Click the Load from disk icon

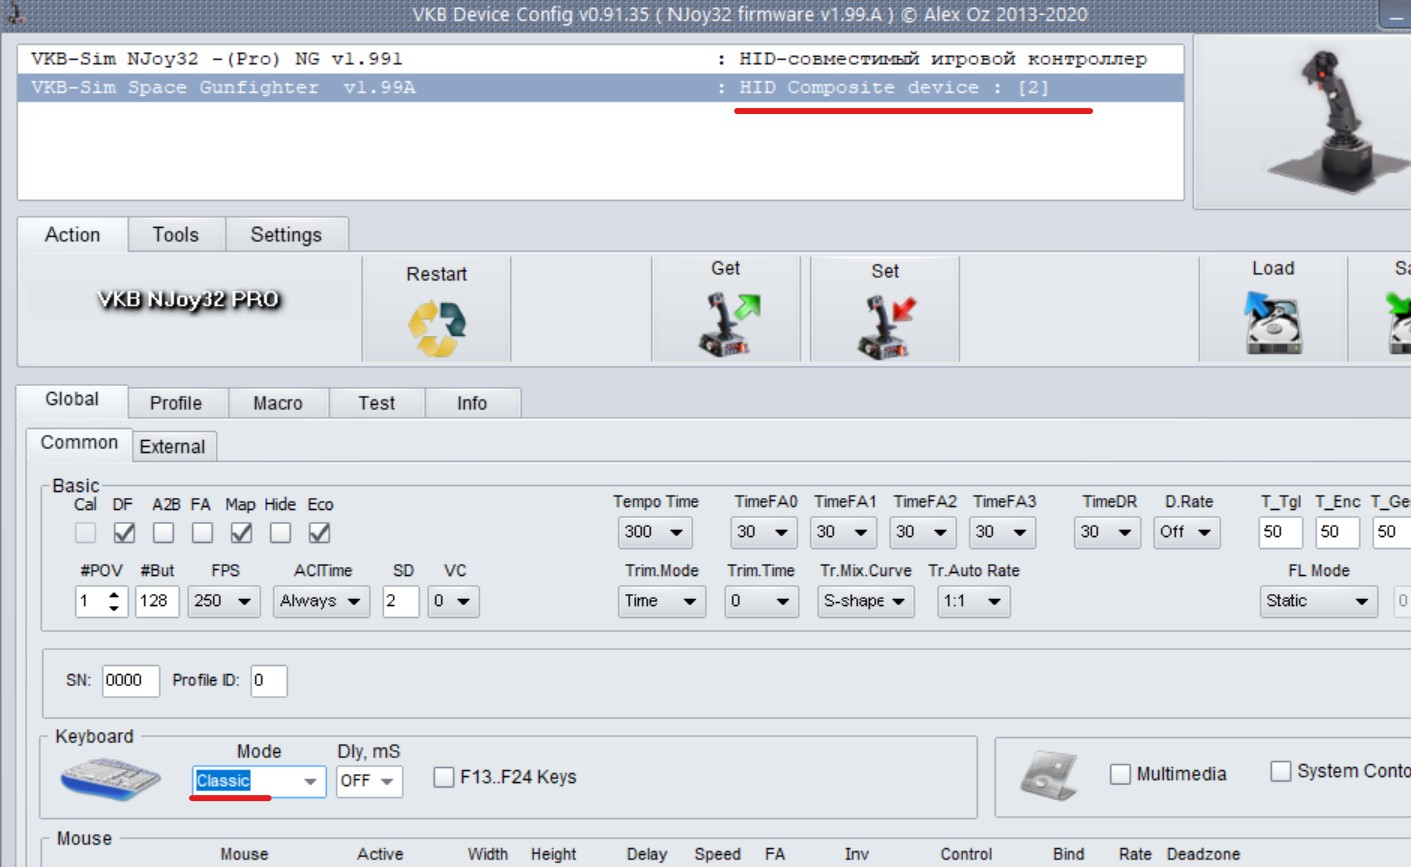pos(1273,322)
